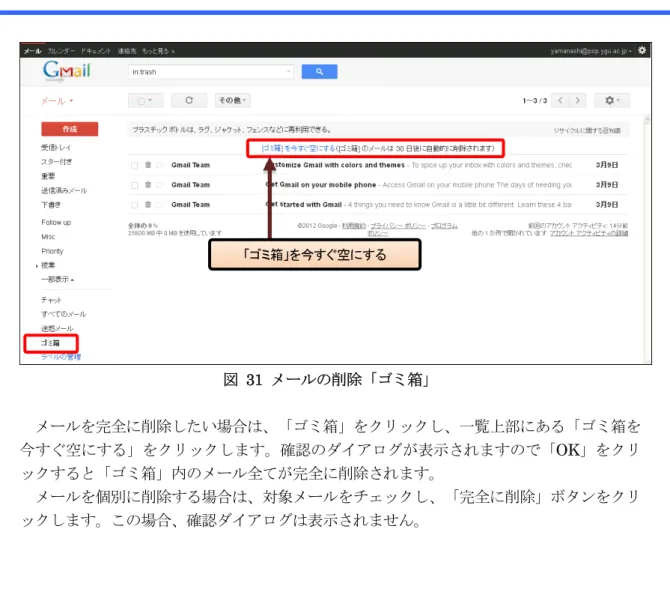Open the Follow up label

tap(56, 222)
